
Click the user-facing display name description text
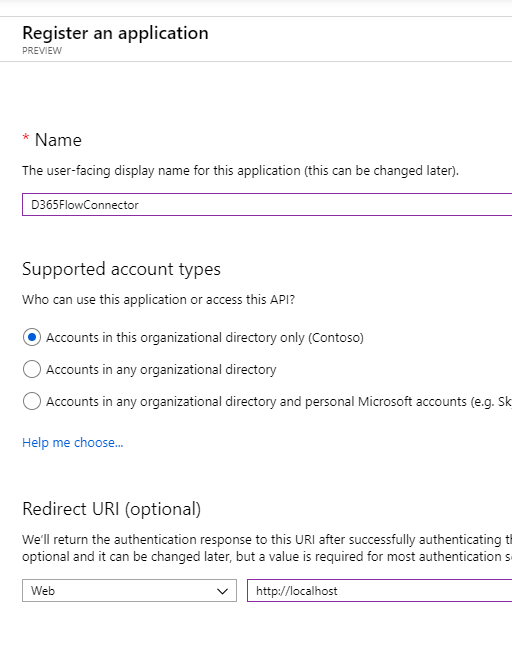point(241,171)
